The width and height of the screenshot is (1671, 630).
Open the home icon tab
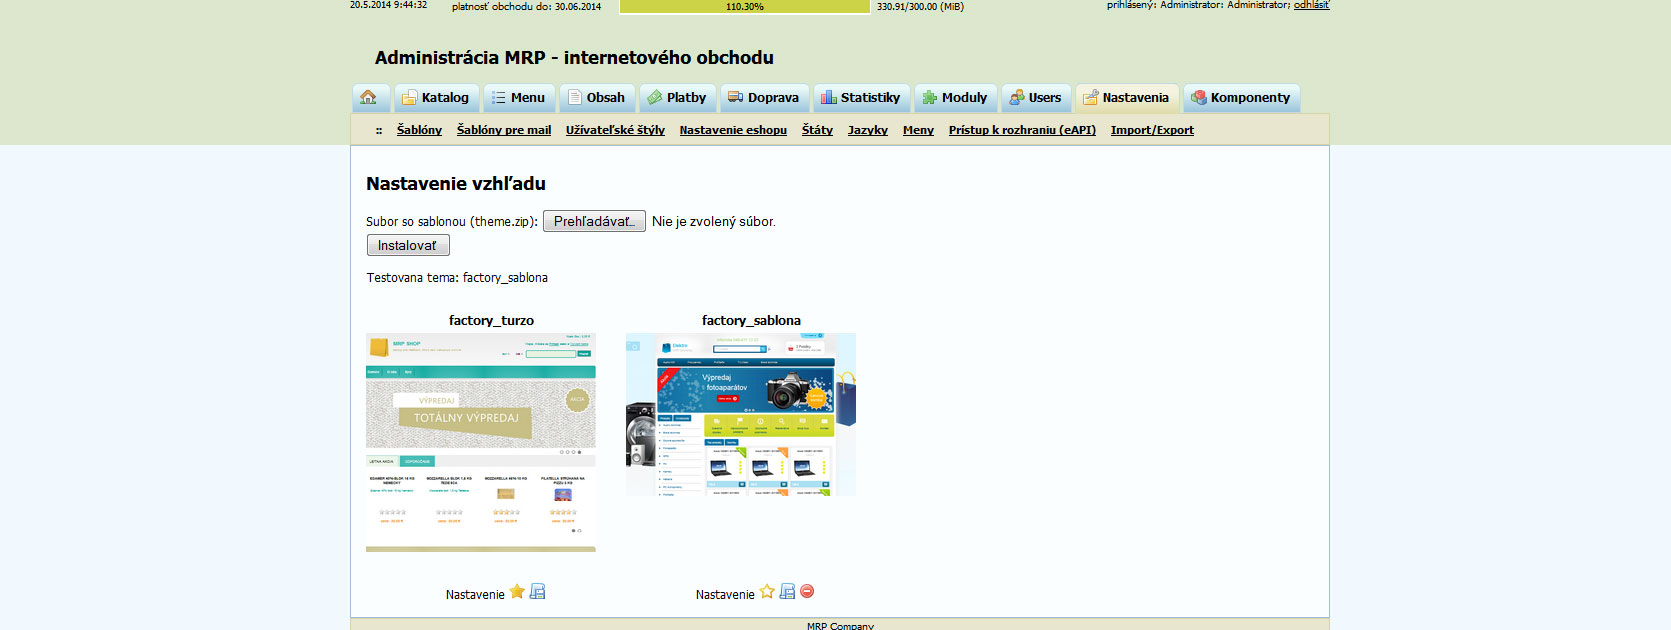point(370,98)
